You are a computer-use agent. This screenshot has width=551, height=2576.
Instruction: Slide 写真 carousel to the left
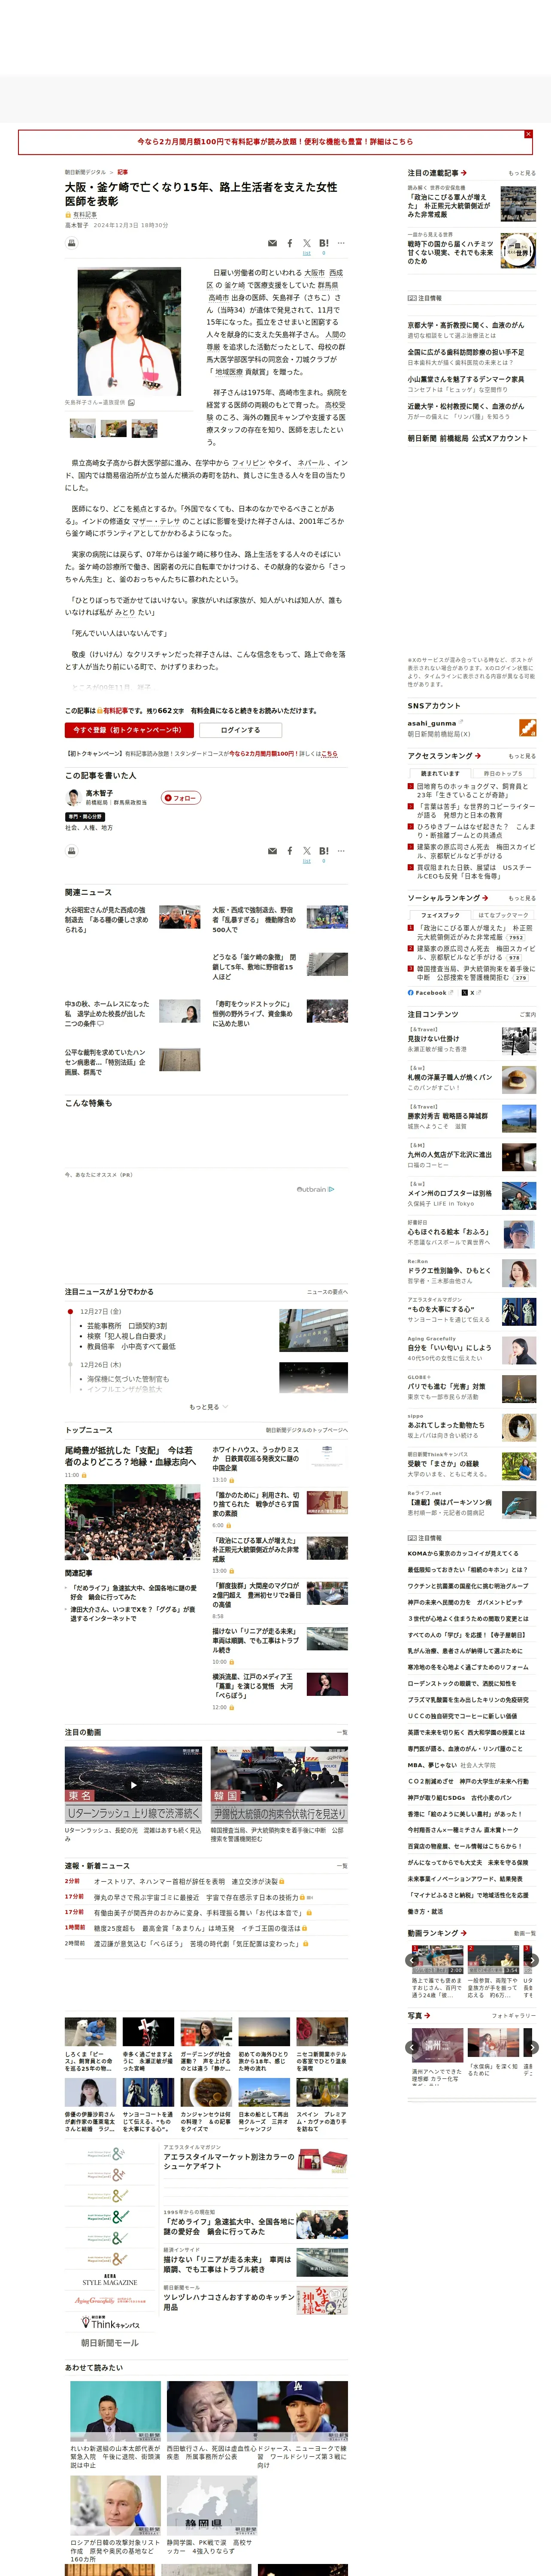click(x=412, y=2047)
